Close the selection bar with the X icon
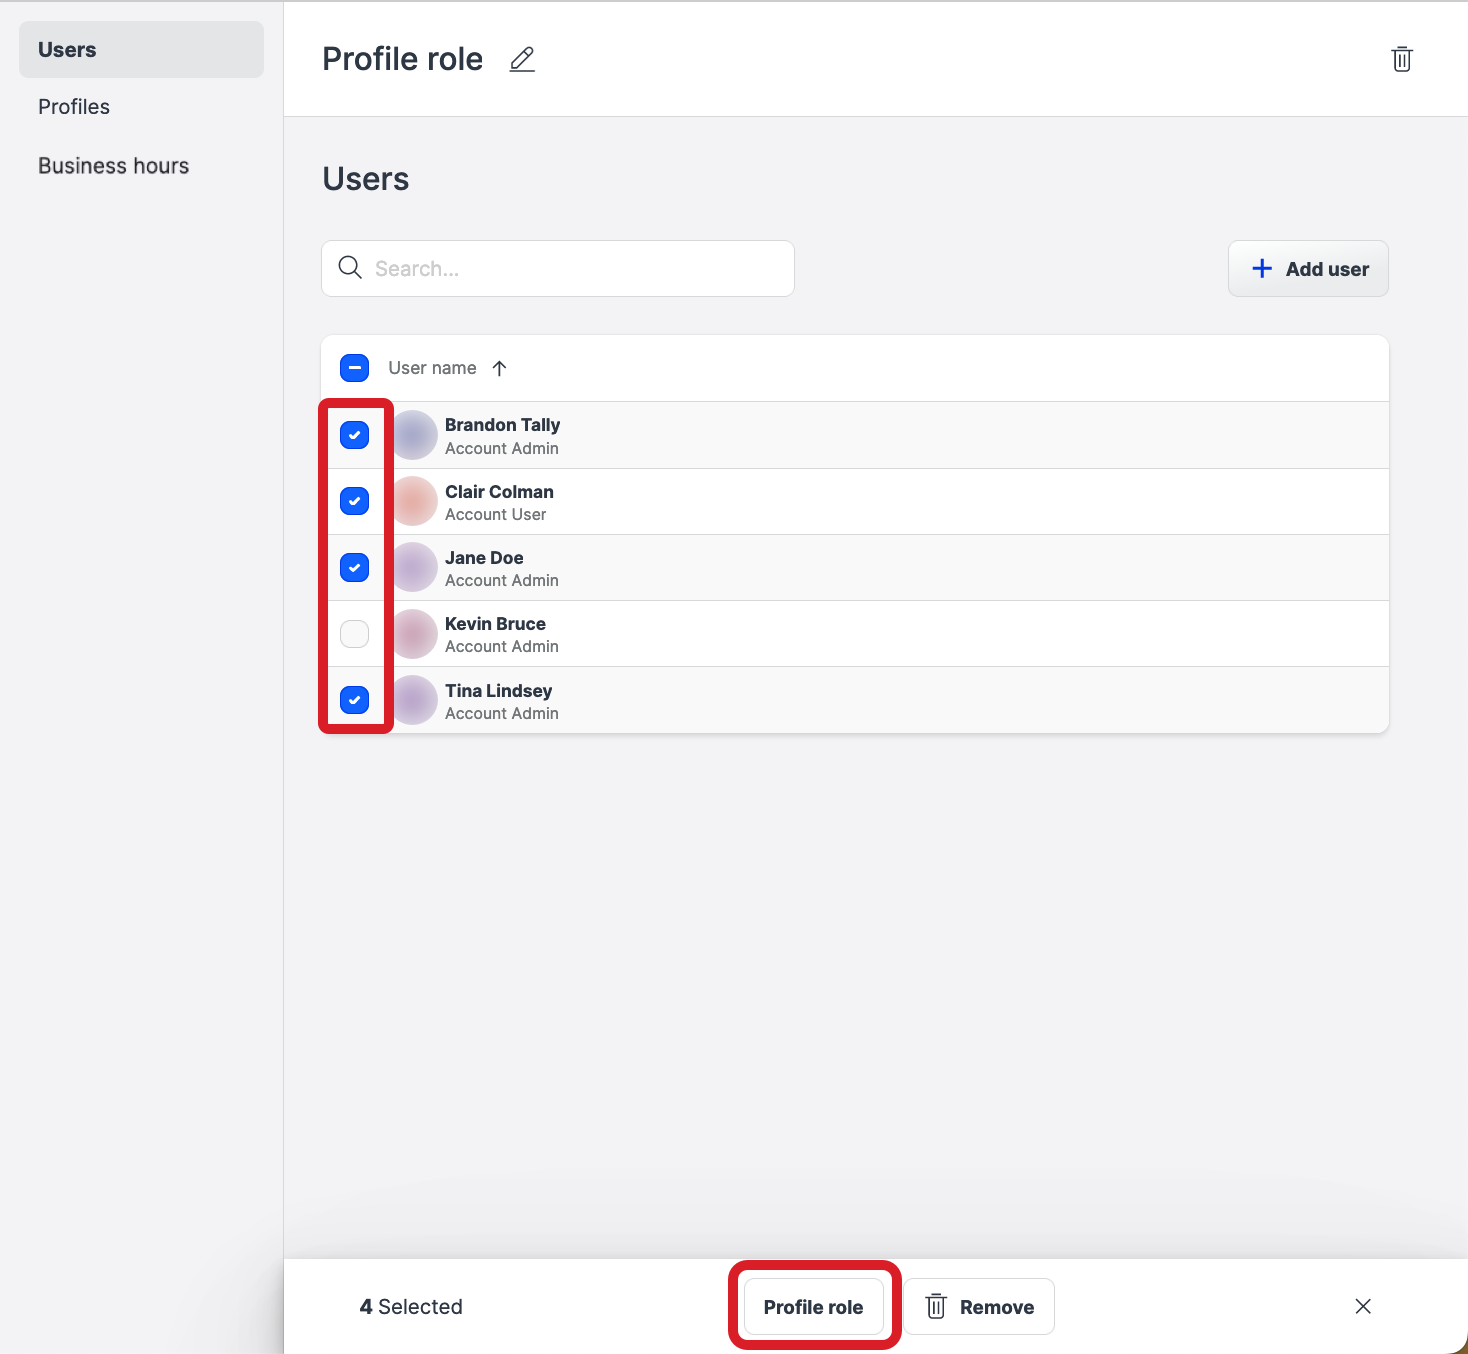The width and height of the screenshot is (1468, 1354). [x=1363, y=1306]
